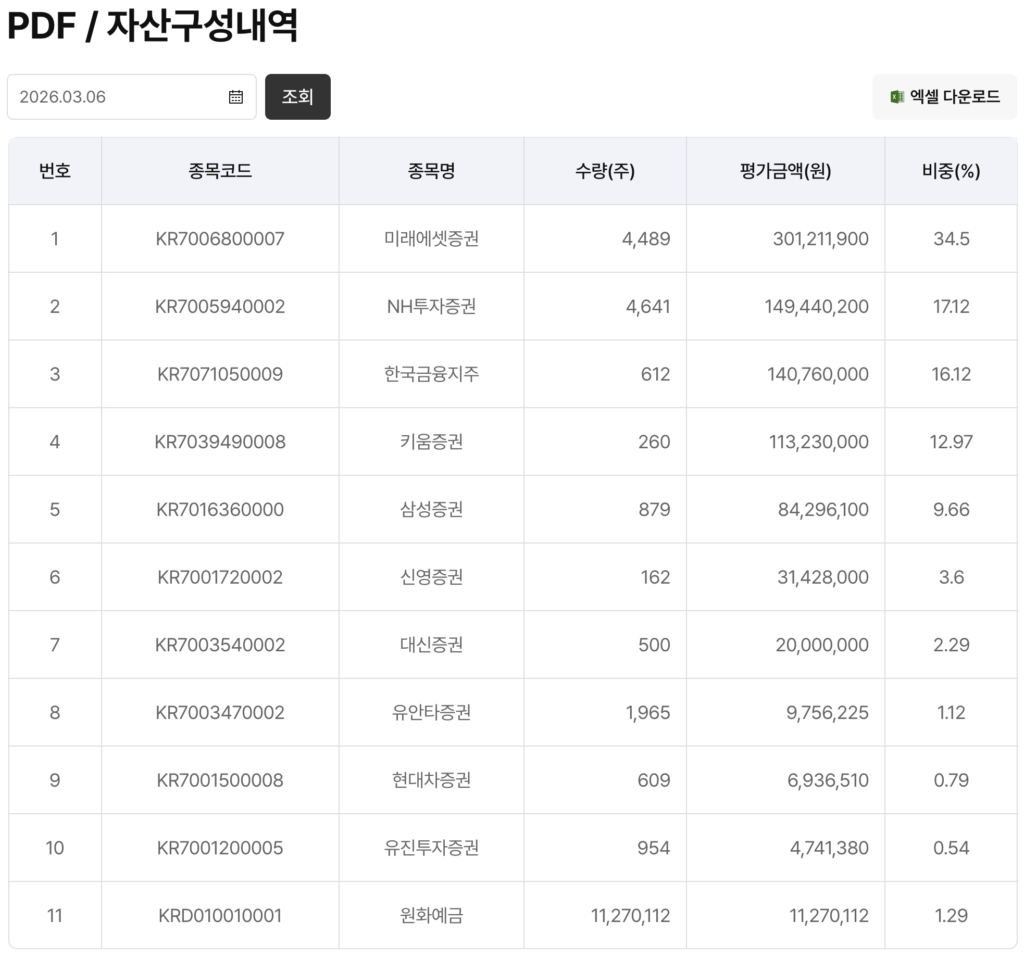Select the 키움증권 stock name cell

click(x=431, y=442)
